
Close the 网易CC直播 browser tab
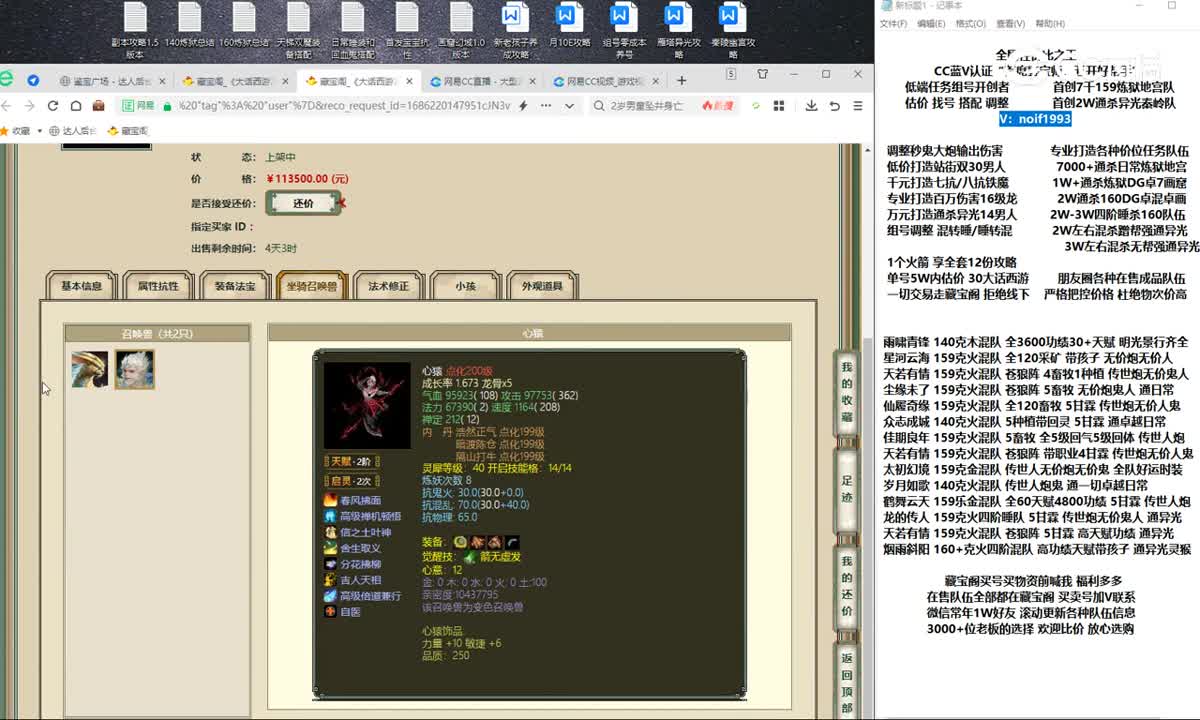click(x=532, y=81)
